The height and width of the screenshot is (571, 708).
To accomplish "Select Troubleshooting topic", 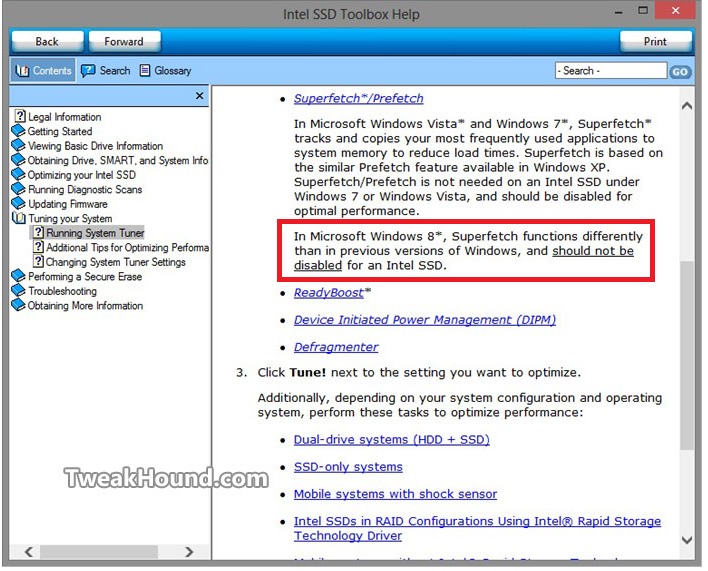I will [x=62, y=291].
